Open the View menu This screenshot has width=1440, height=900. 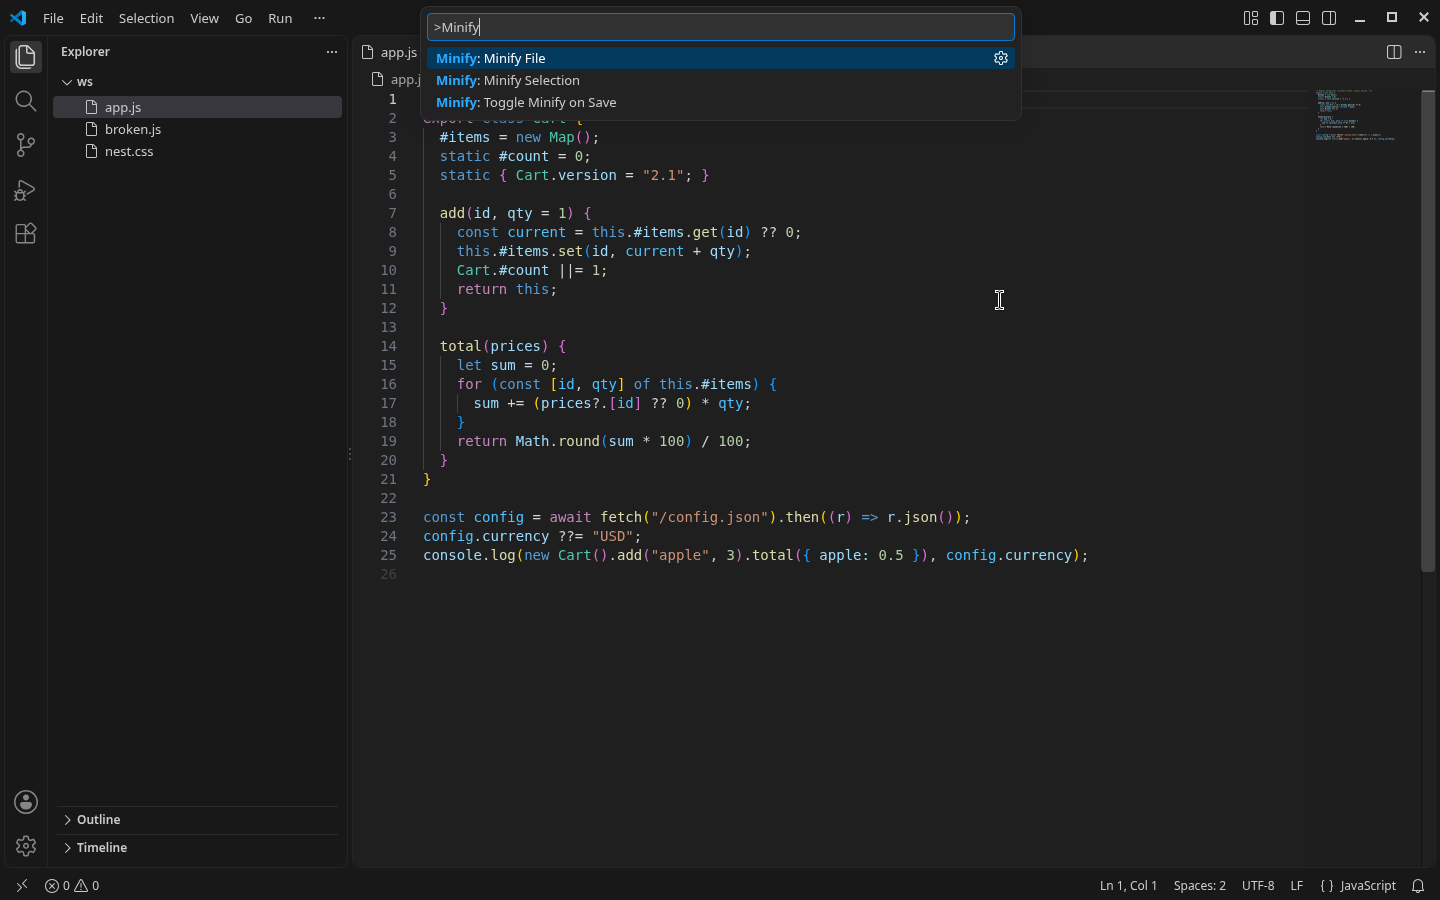coord(204,18)
